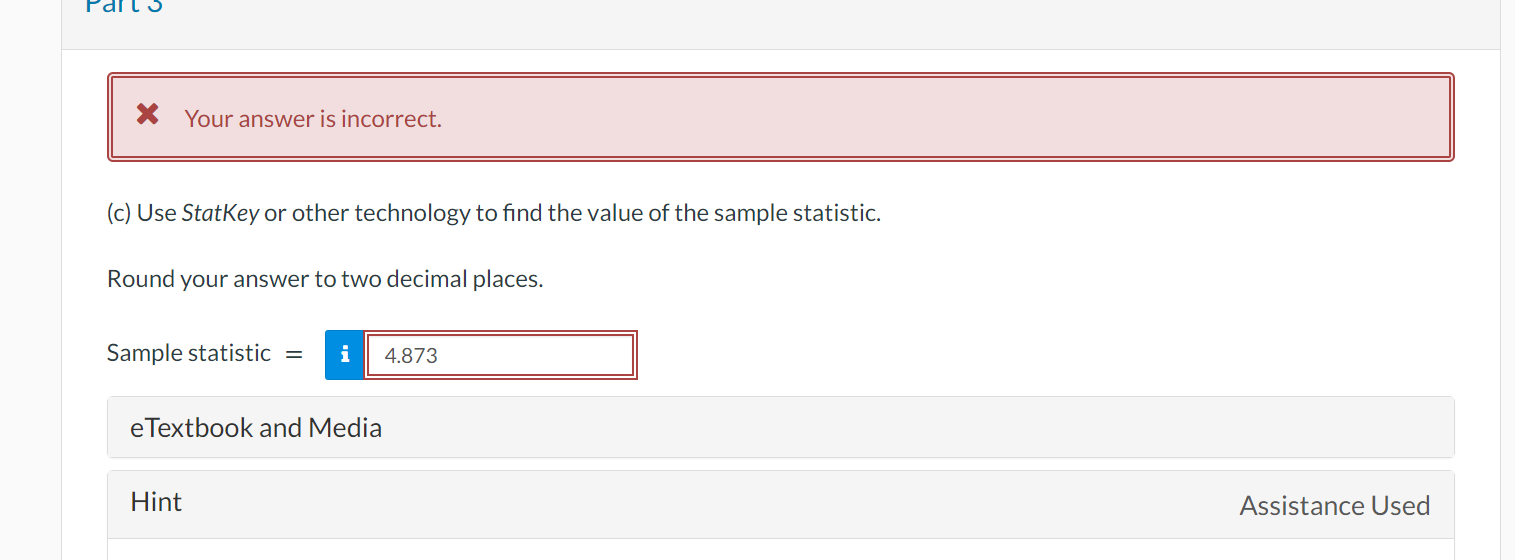This screenshot has width=1515, height=560.
Task: Click the equals sign before the info icon
Action: 294,354
